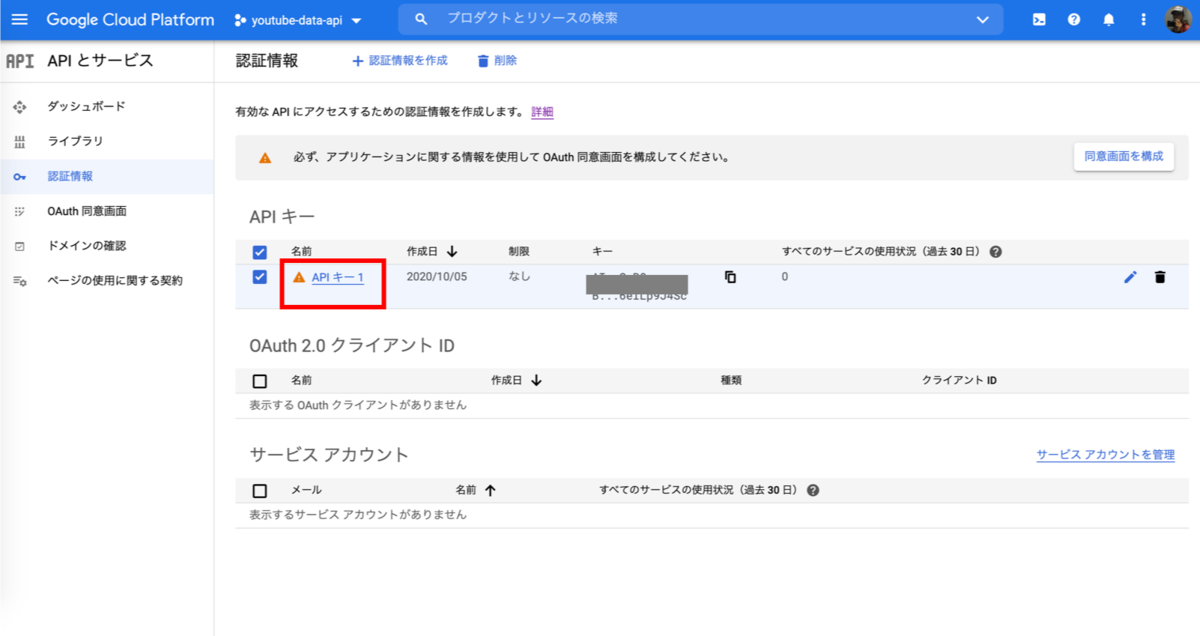Open the サービスアカウントを管理 link
The height and width of the screenshot is (636, 1200).
coord(1105,454)
